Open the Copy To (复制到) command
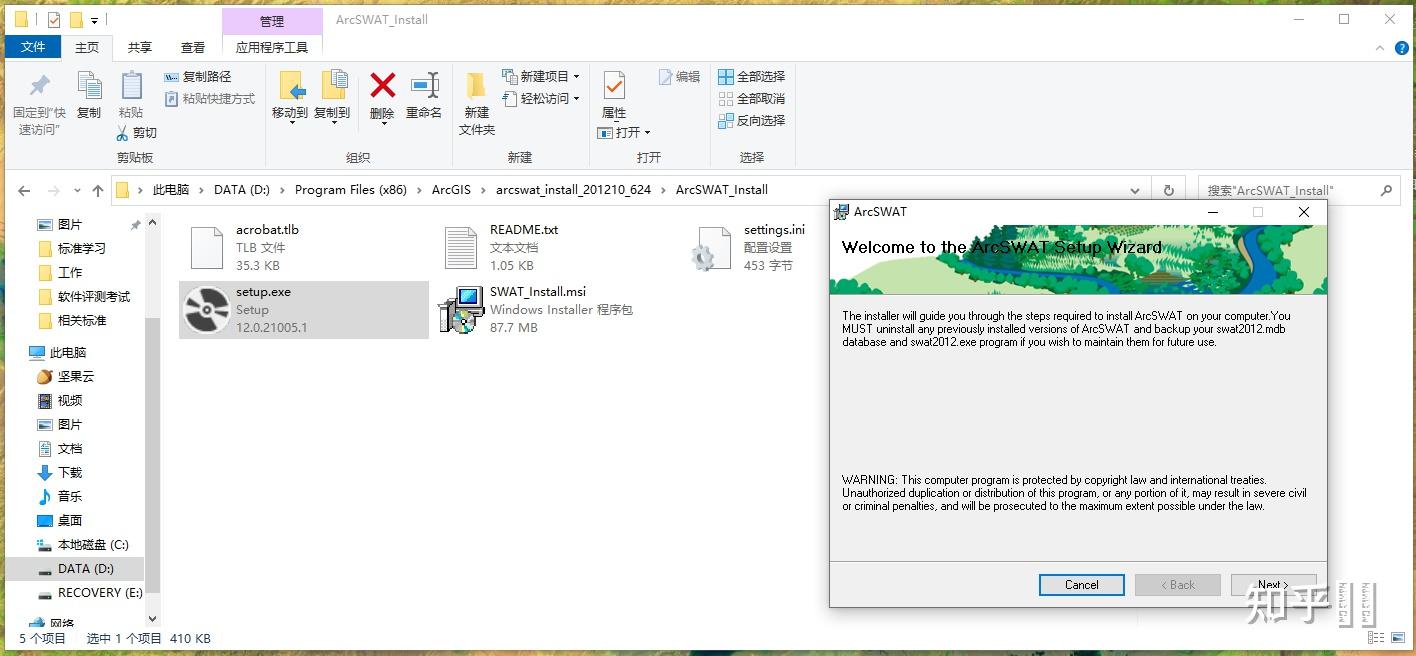The height and width of the screenshot is (656, 1416). click(x=332, y=95)
